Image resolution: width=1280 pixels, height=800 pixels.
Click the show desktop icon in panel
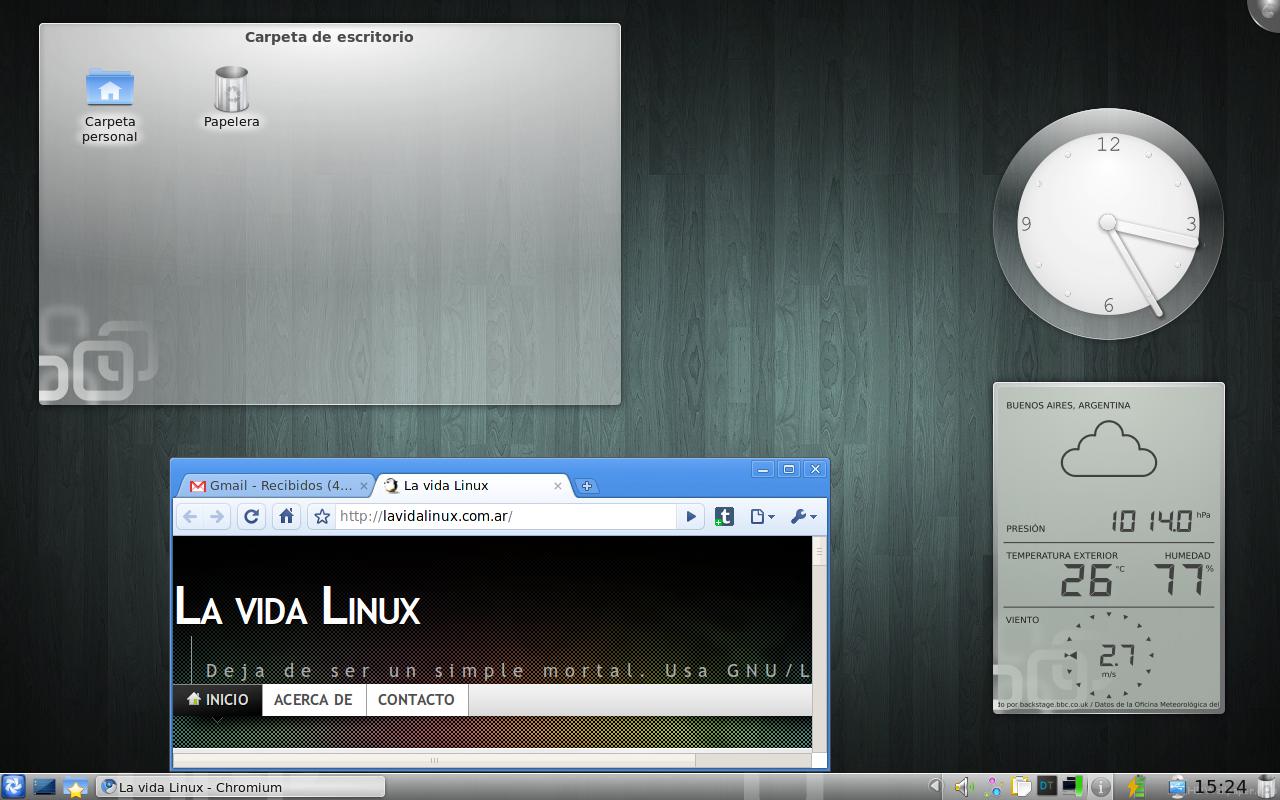[x=44, y=787]
